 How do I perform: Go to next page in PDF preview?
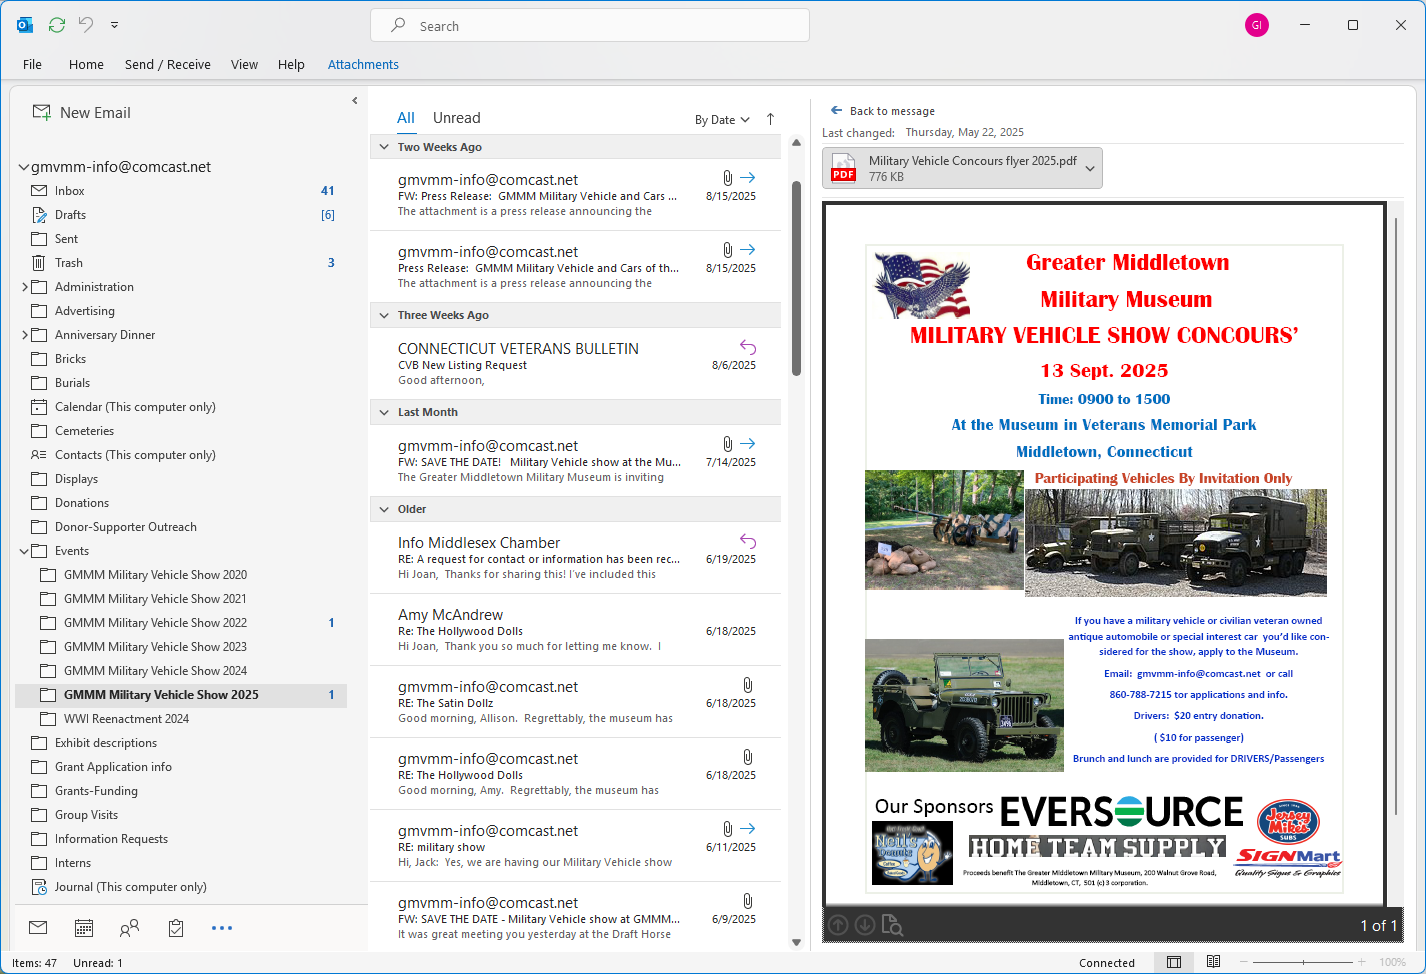click(865, 926)
